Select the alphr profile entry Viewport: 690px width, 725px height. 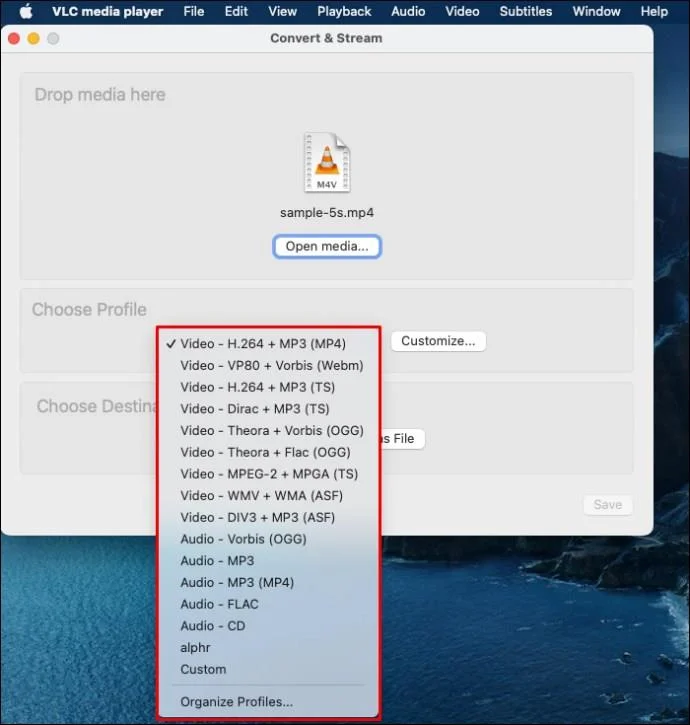(268, 648)
